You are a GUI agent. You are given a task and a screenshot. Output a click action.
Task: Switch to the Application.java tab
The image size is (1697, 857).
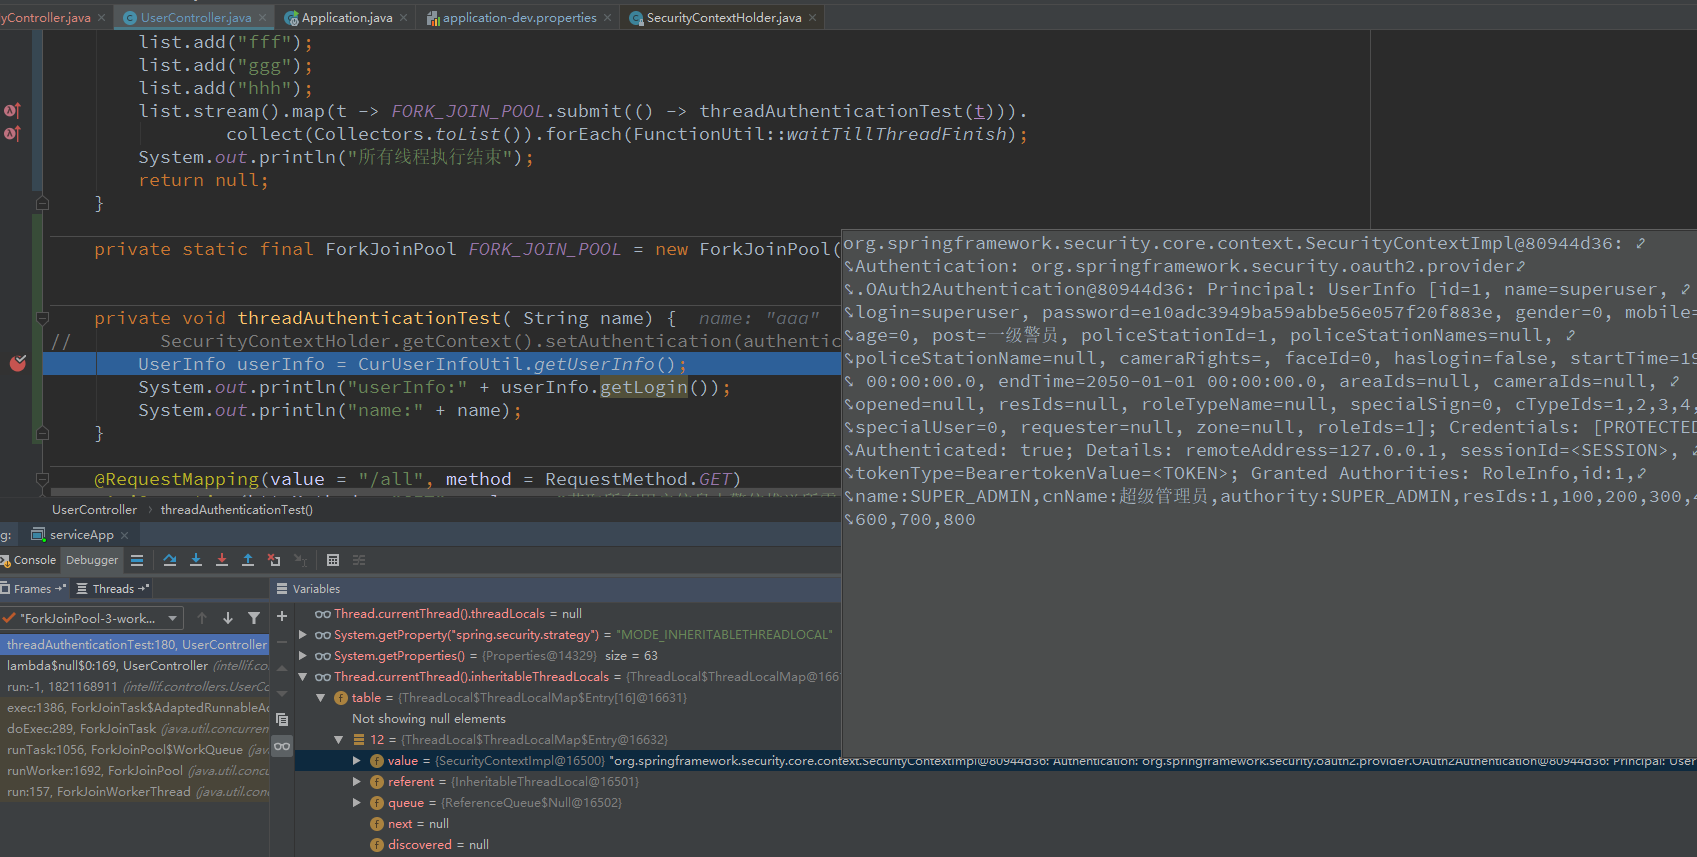click(346, 17)
